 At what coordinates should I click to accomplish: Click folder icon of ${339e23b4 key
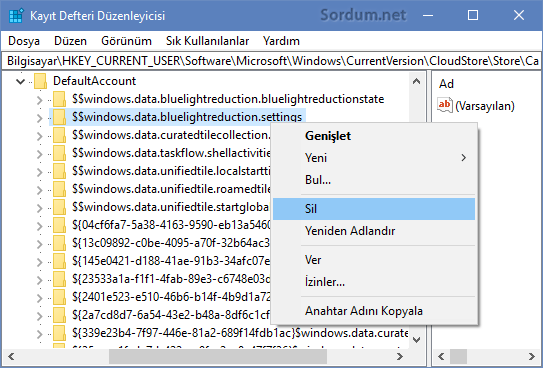[59, 333]
